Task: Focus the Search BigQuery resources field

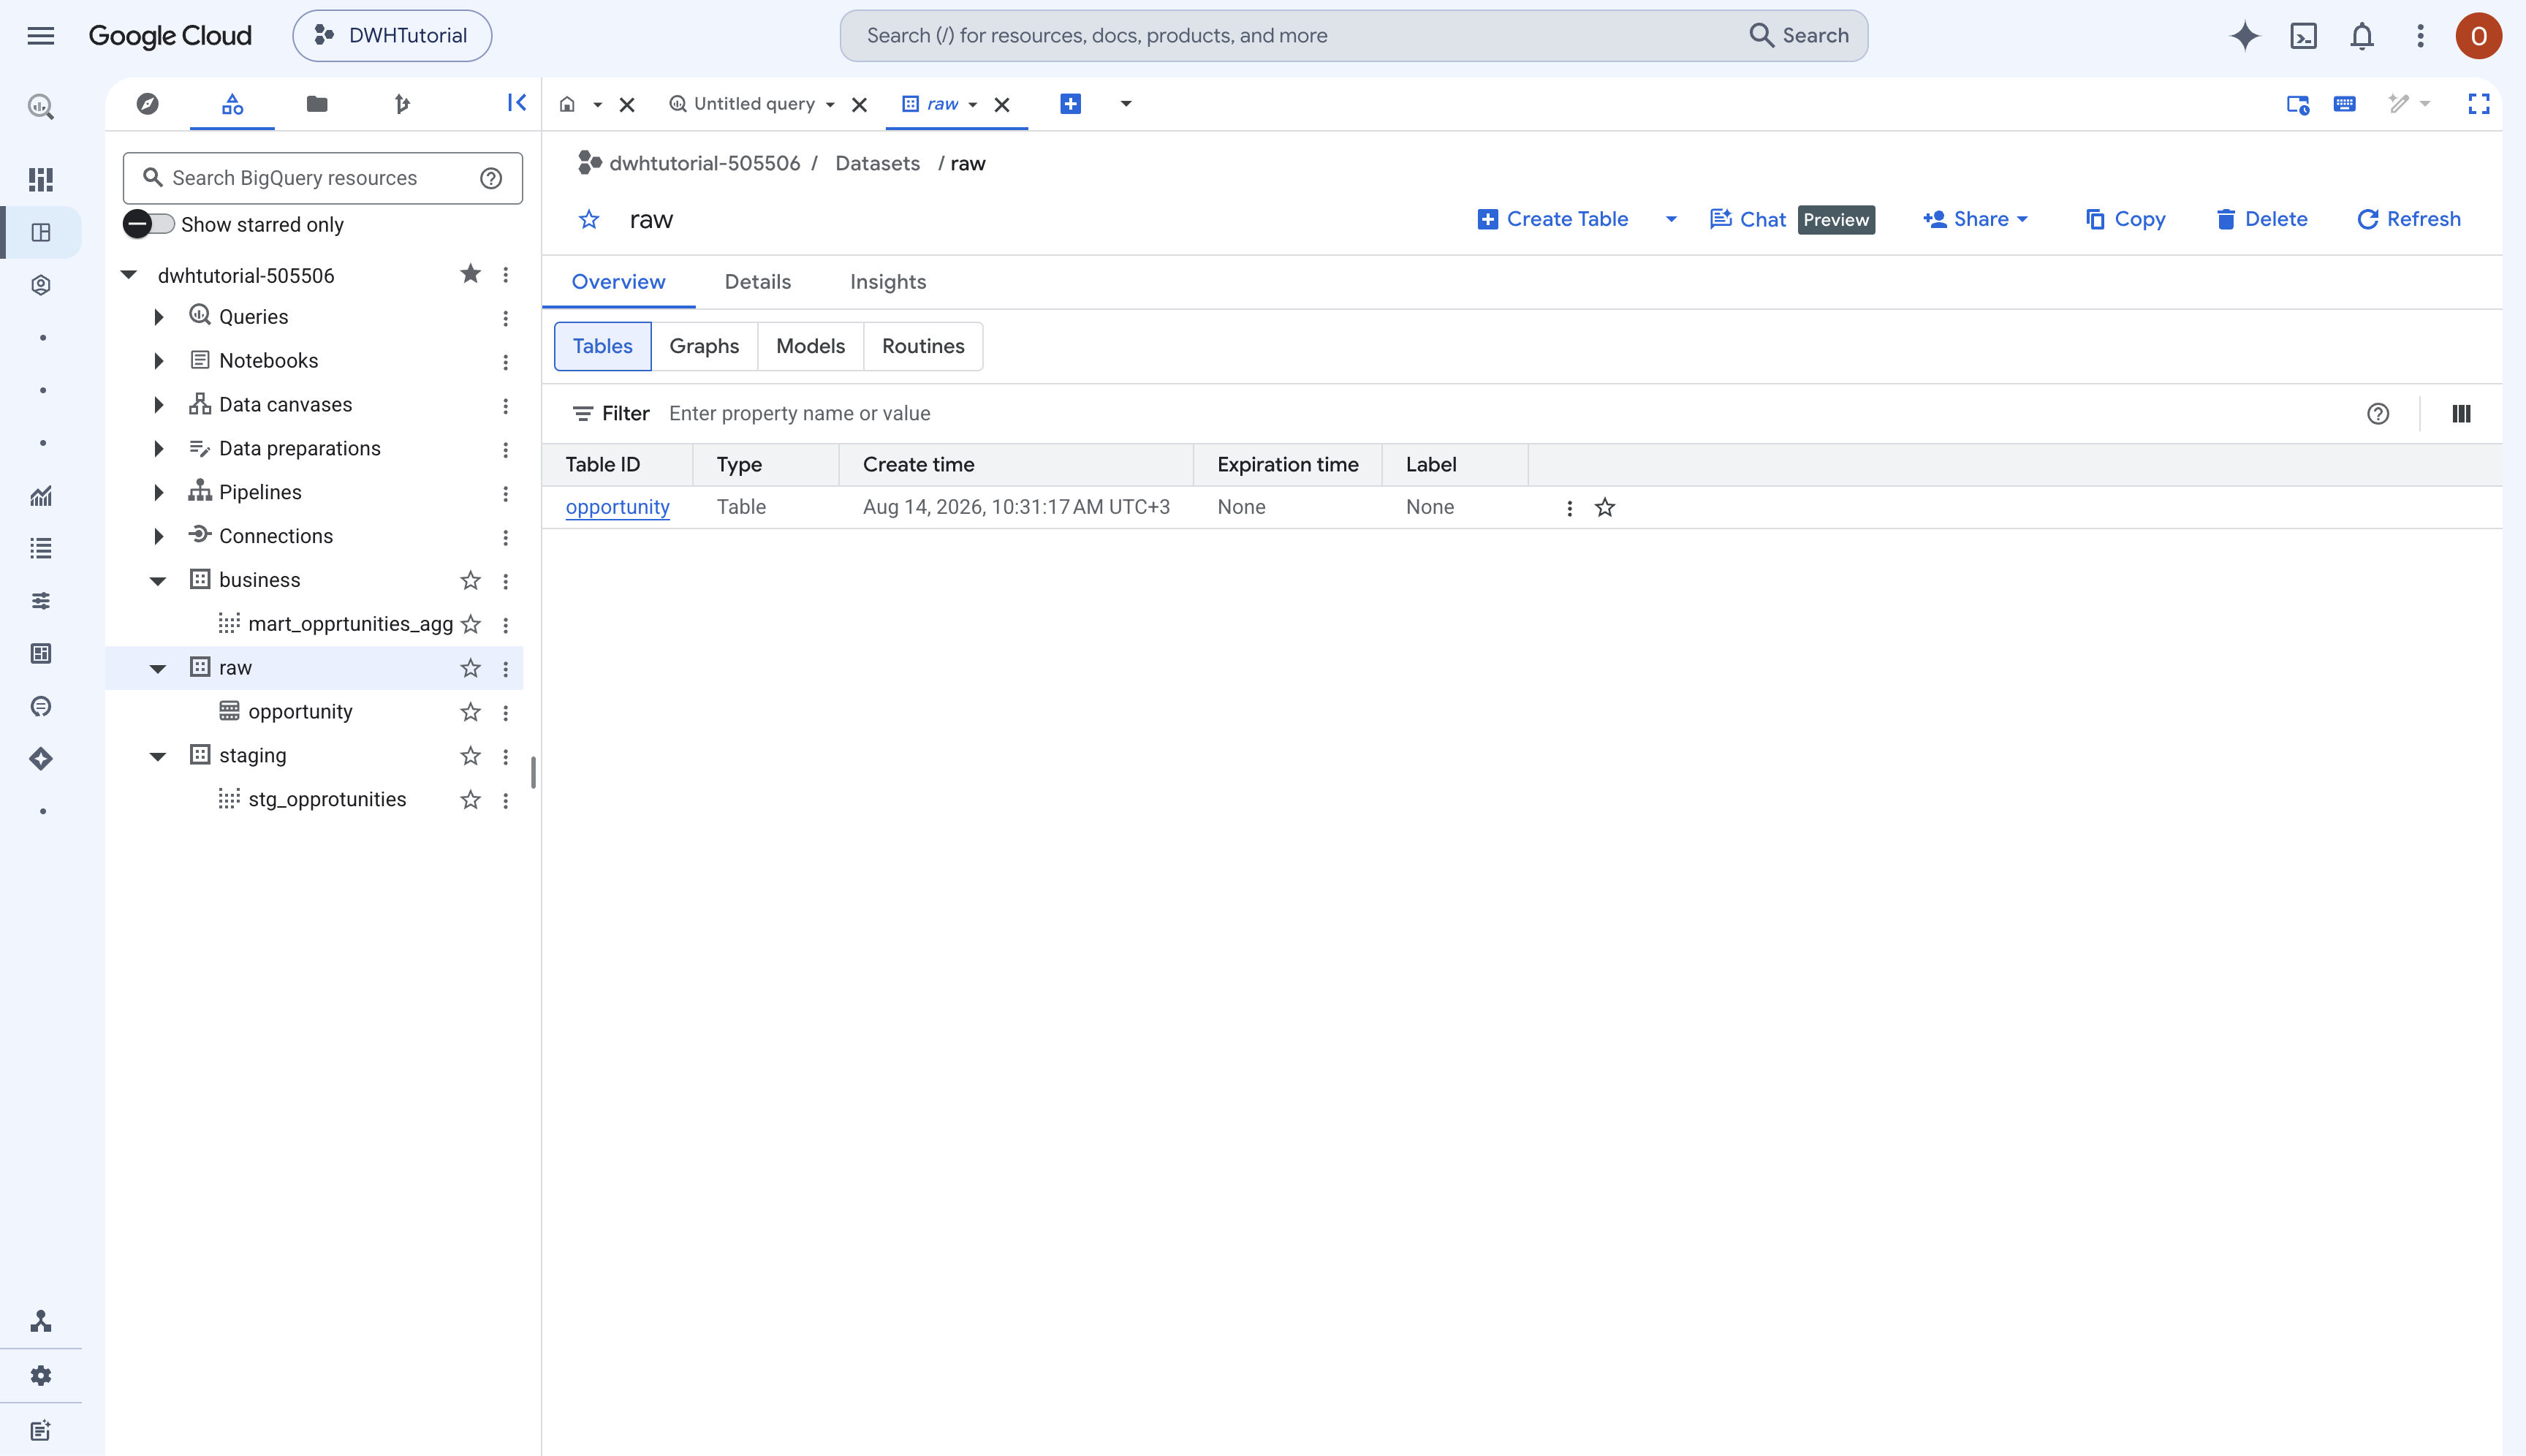Action: coord(322,178)
